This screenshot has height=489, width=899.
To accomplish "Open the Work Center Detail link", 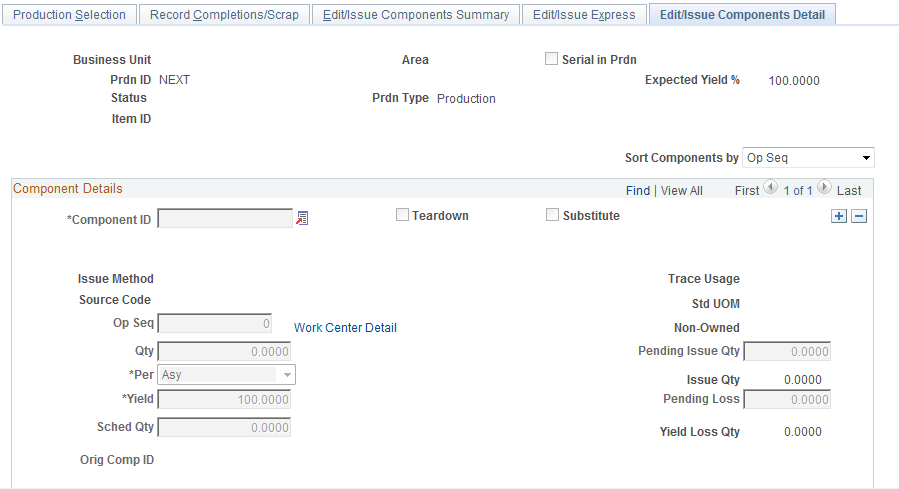I will tap(345, 328).
